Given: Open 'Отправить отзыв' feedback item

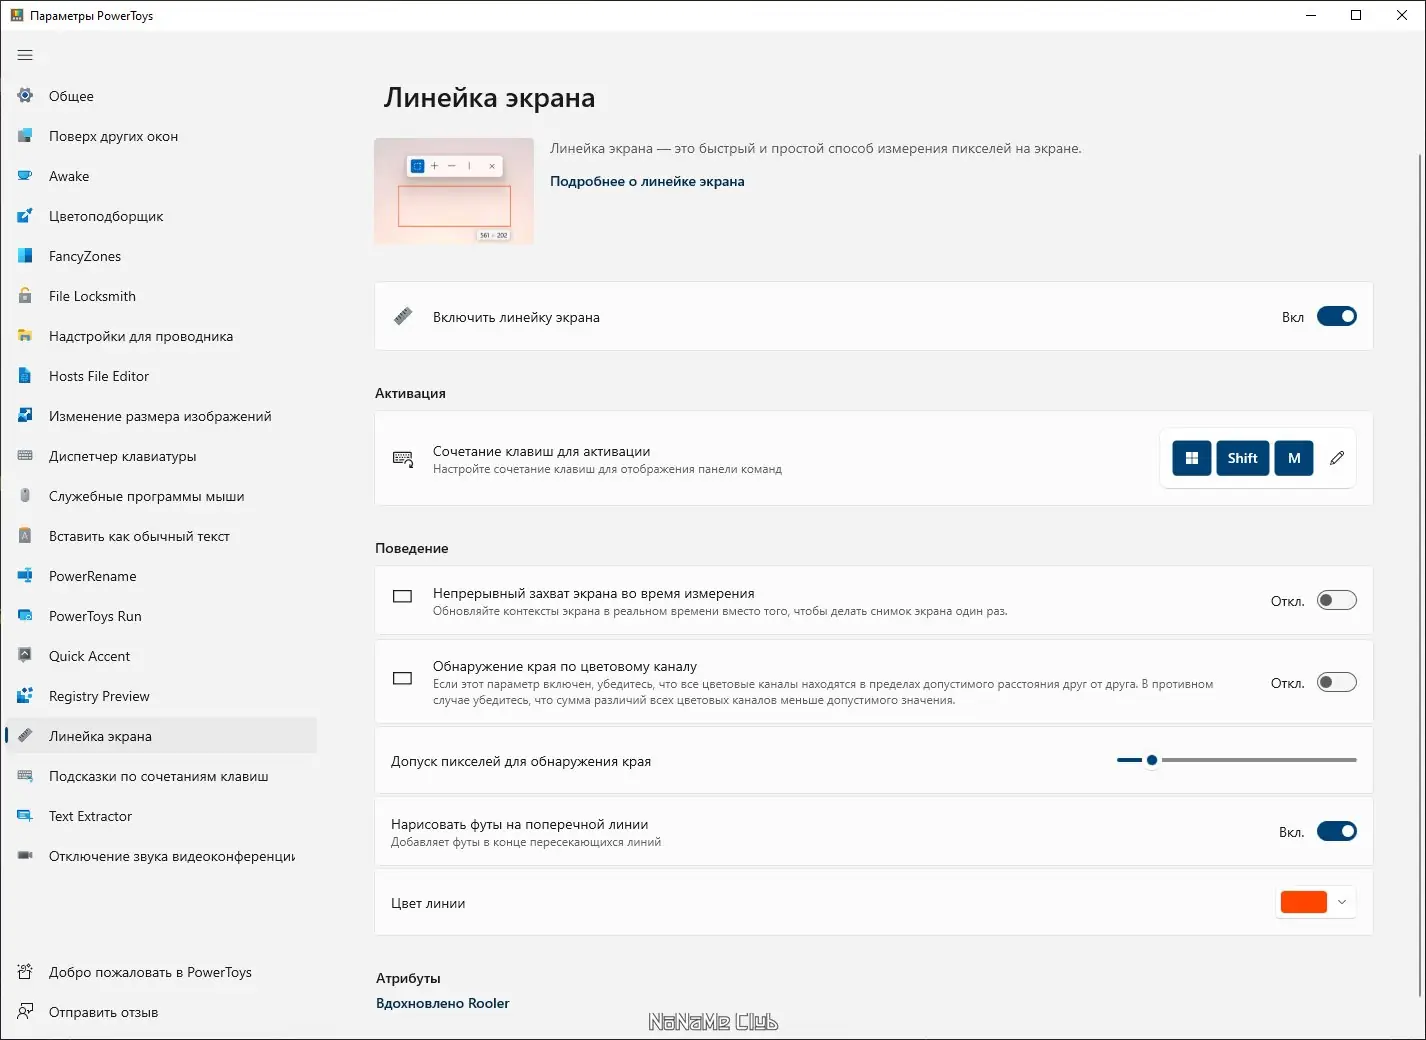Looking at the screenshot, I should coord(103,1012).
